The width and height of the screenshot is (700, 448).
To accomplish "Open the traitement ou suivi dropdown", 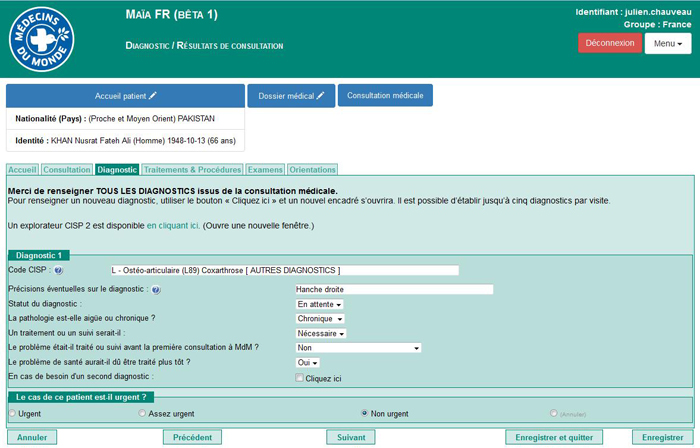I will point(321,333).
